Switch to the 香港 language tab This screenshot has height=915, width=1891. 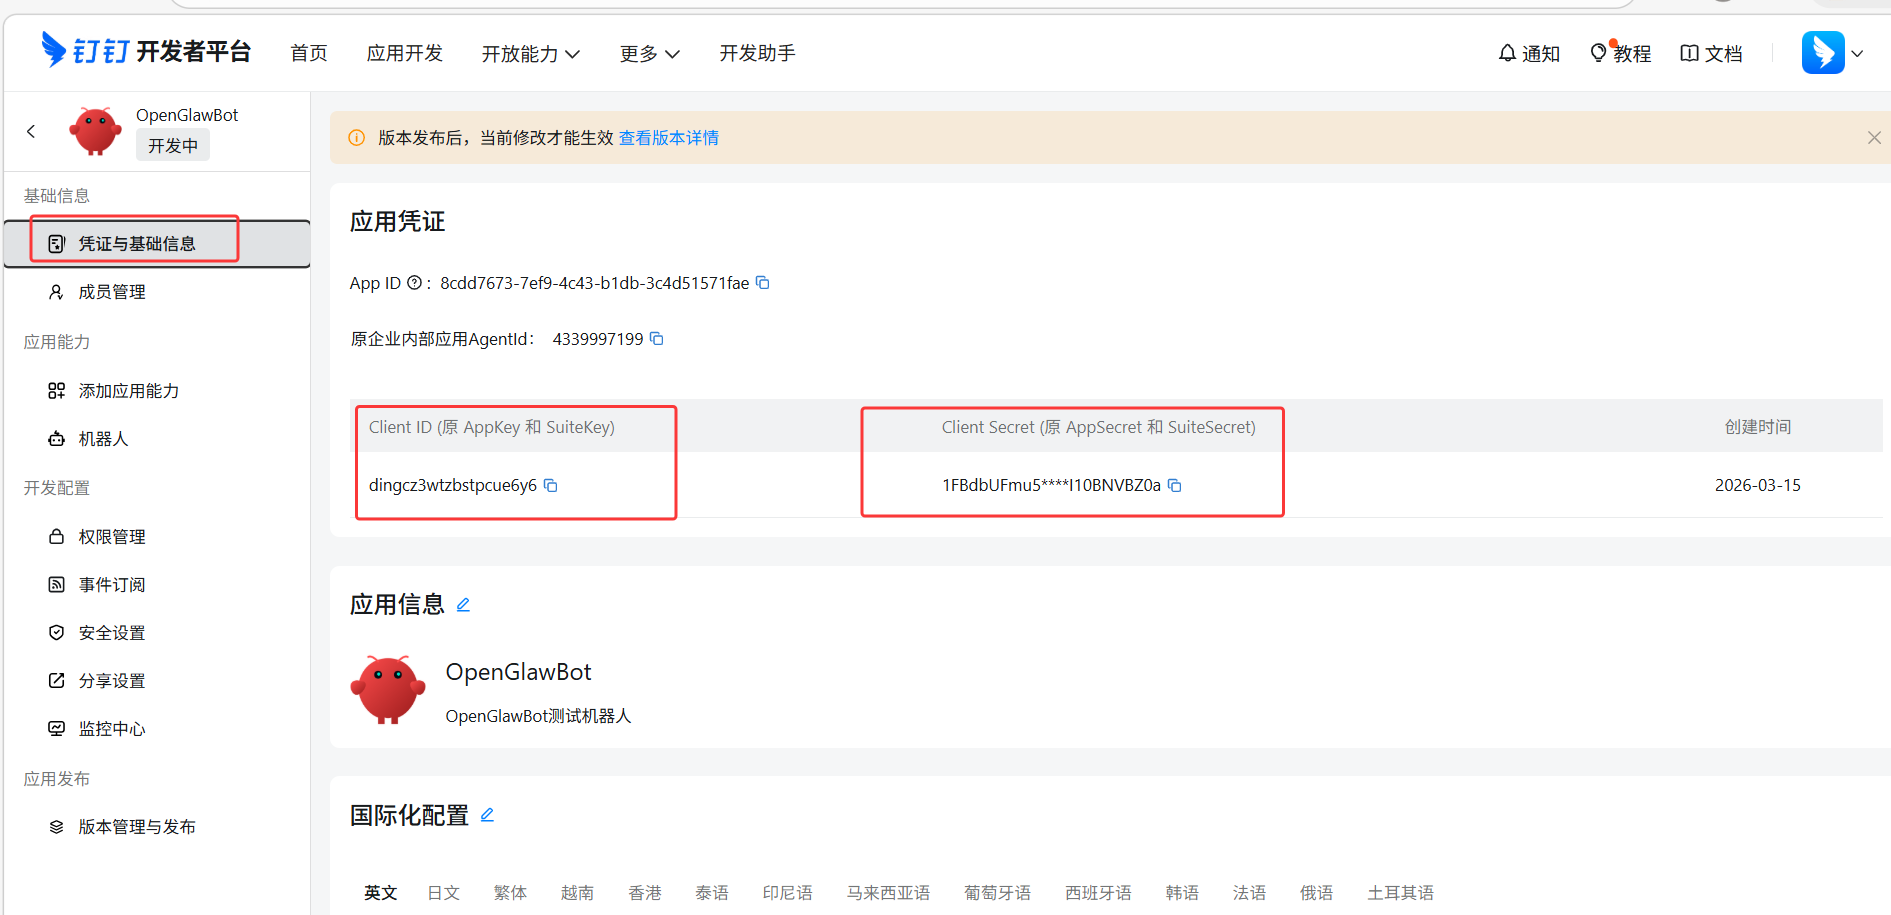point(645,893)
